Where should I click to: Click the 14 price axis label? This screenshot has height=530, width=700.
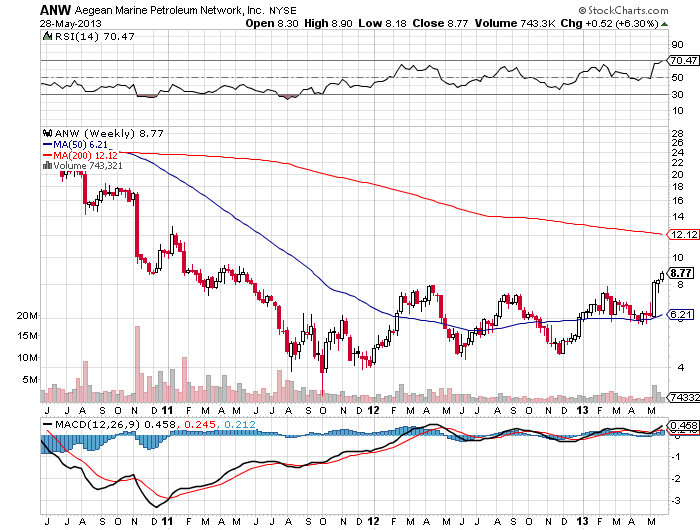coord(678,217)
